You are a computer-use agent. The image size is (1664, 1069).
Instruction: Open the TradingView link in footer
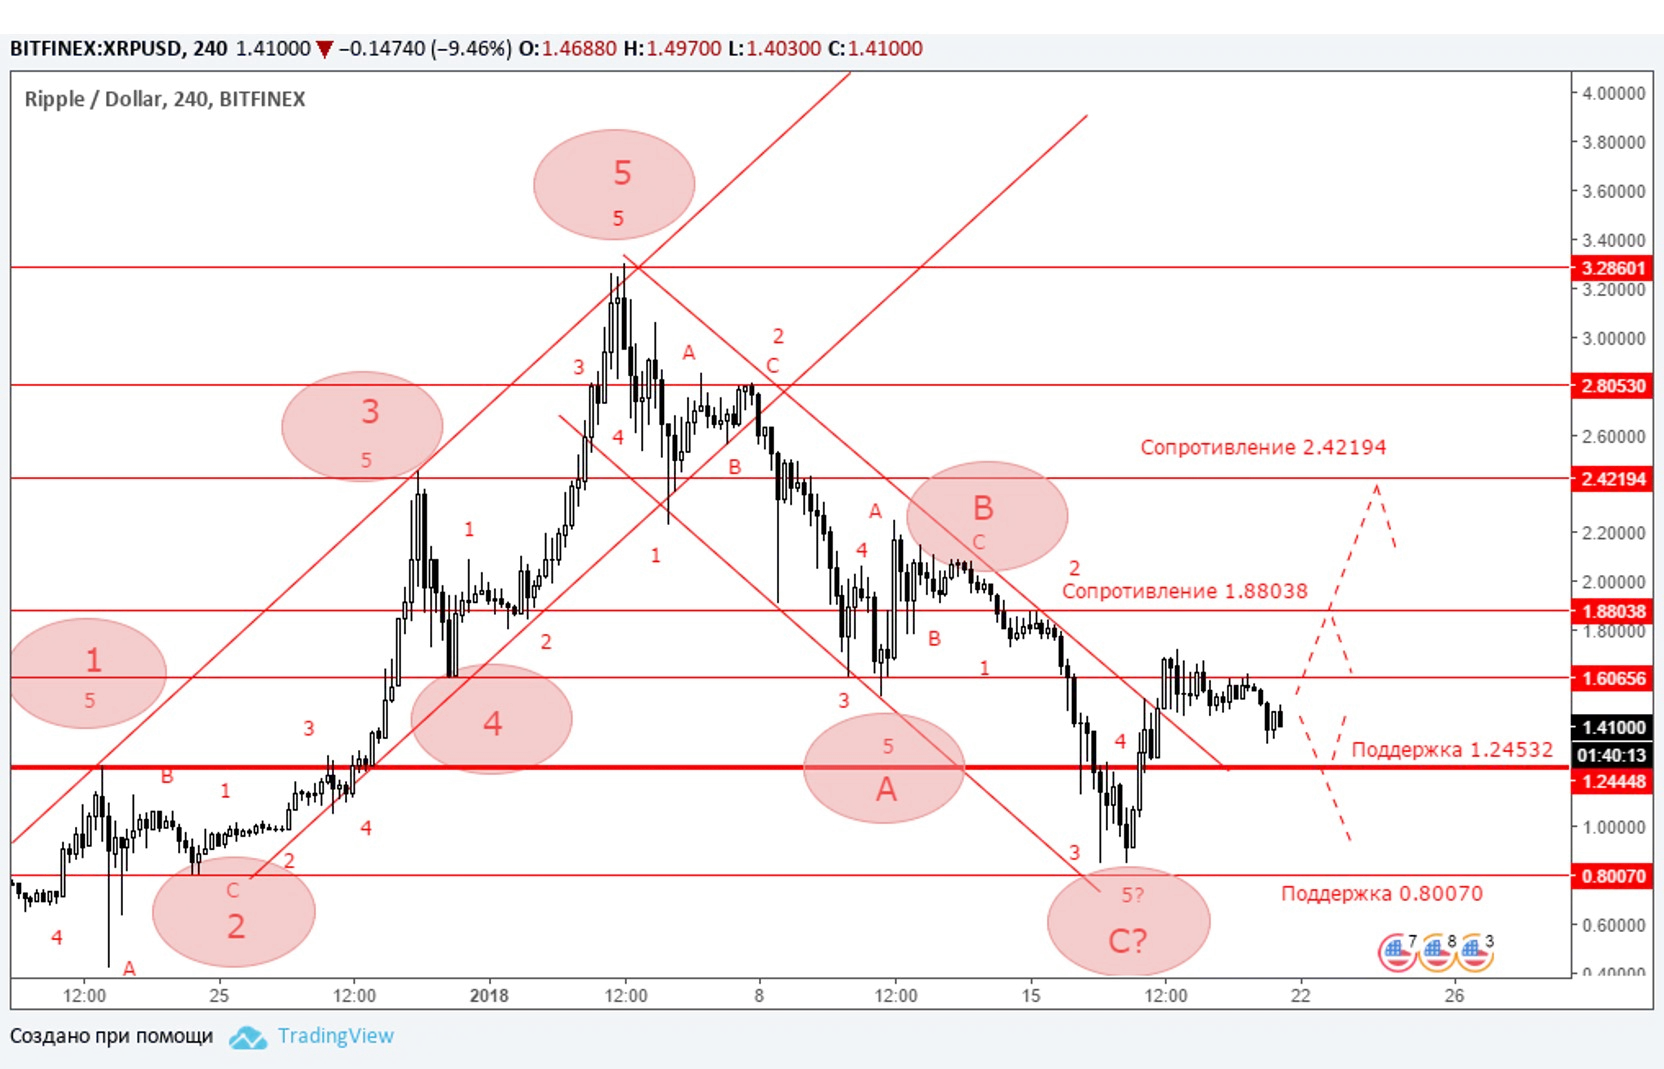(335, 1036)
